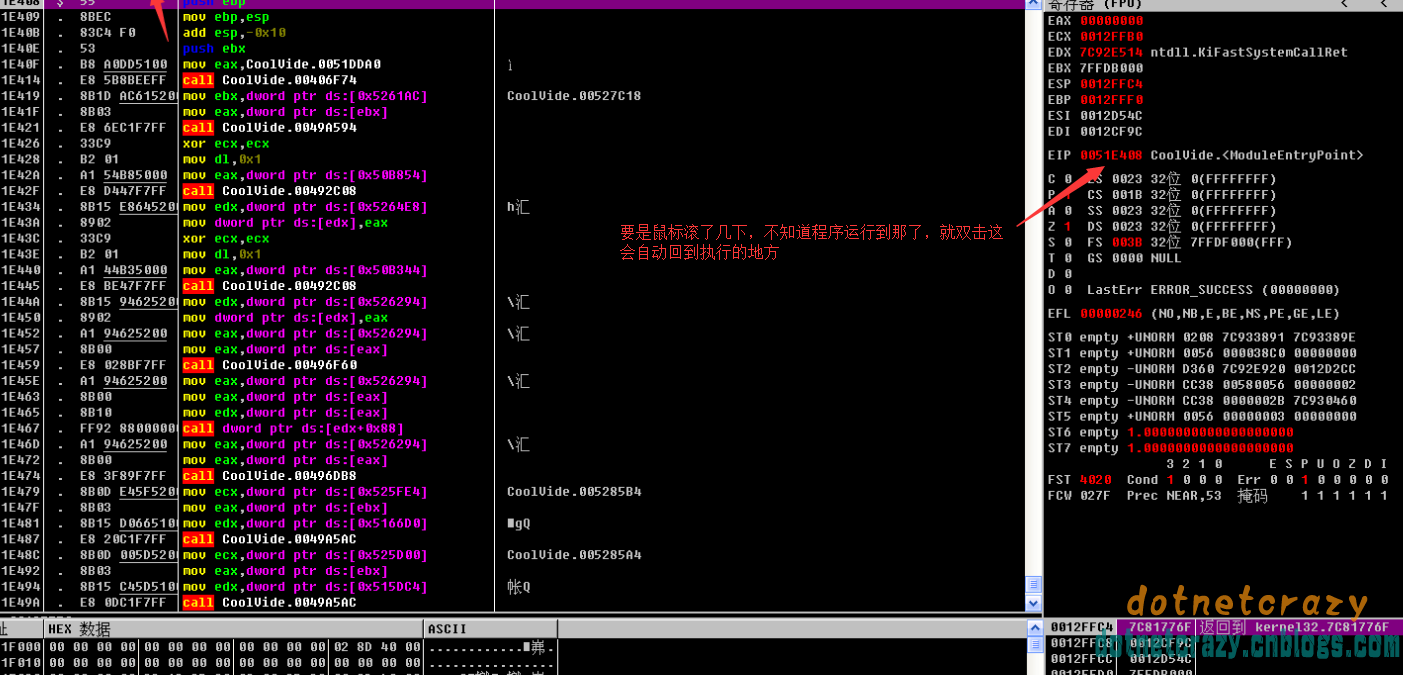Image resolution: width=1403 pixels, height=675 pixels.
Task: Select 'call CoolVide.00406F74' instruction
Action: (270, 80)
